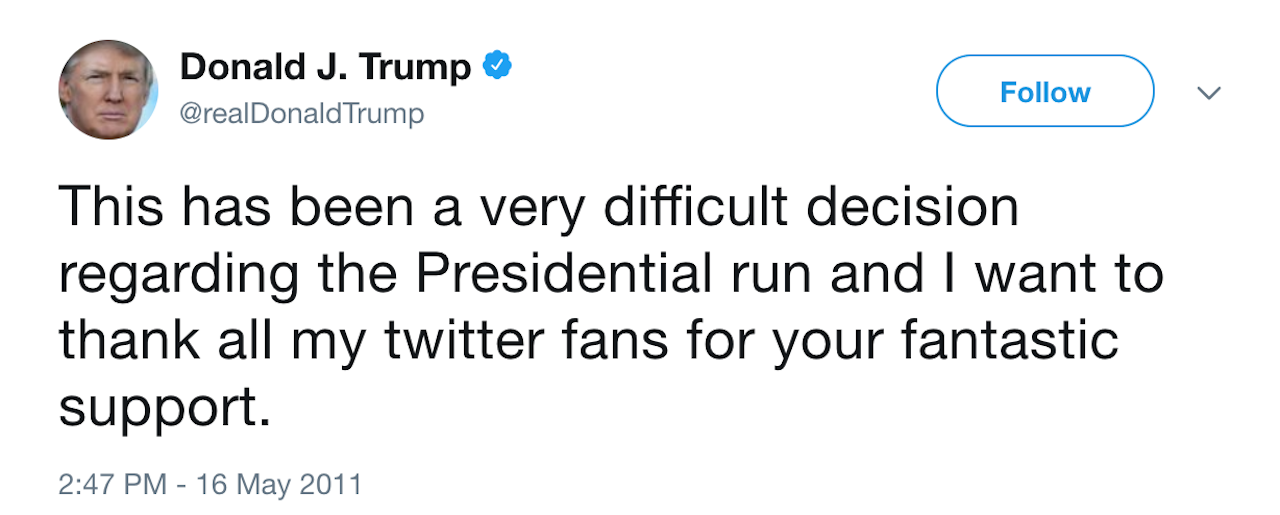
Task: Click the word "decision" in the tweet
Action: (x=913, y=207)
